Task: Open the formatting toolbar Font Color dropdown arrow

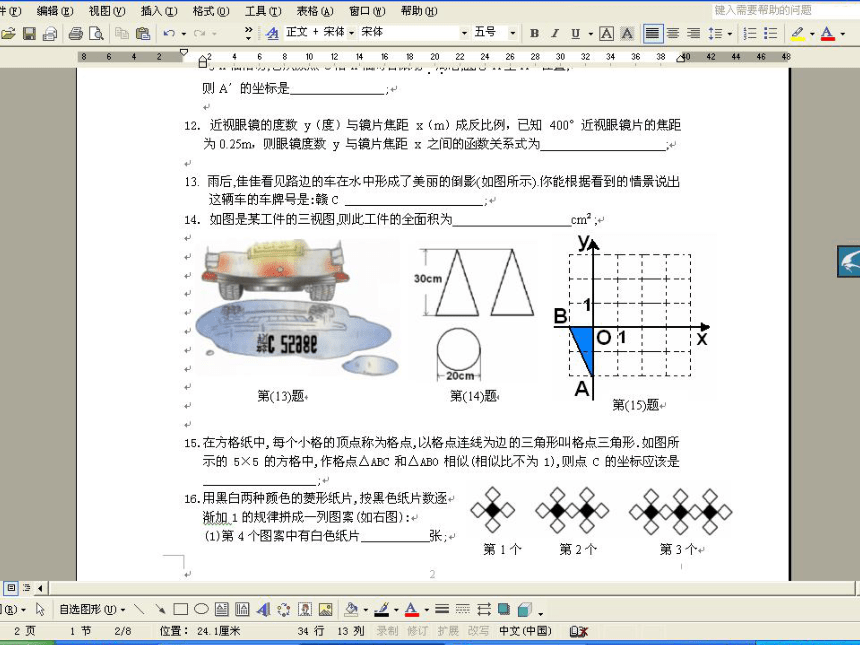Action: [842, 34]
